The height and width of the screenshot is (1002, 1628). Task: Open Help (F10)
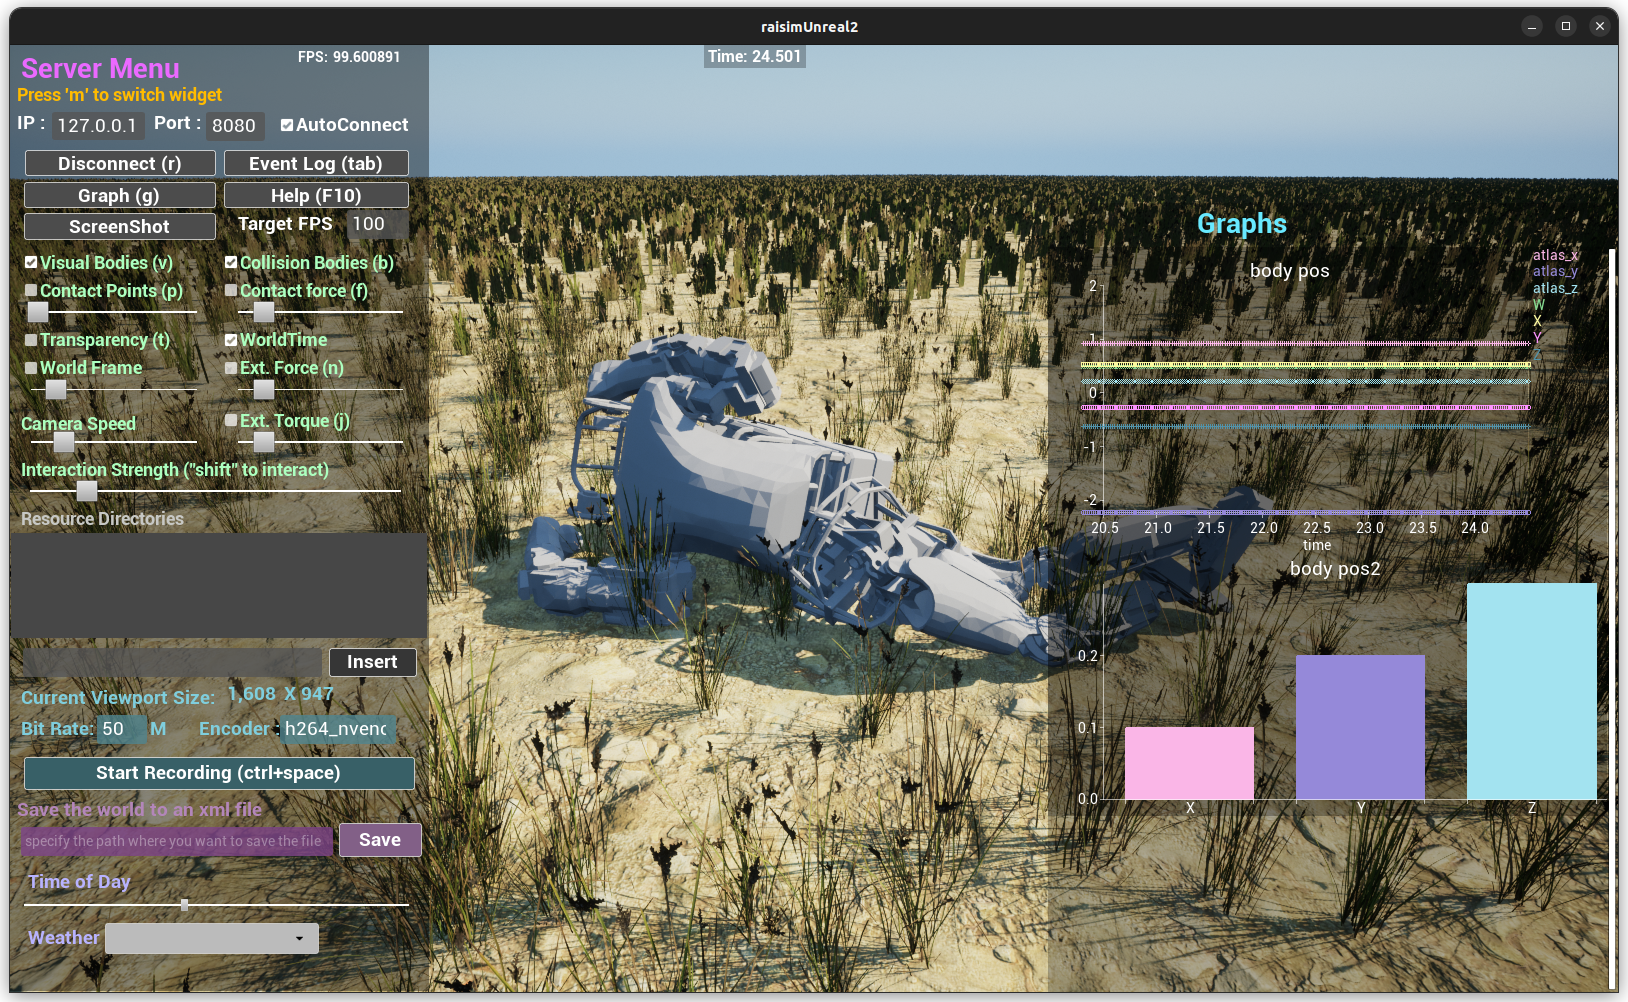coord(316,196)
